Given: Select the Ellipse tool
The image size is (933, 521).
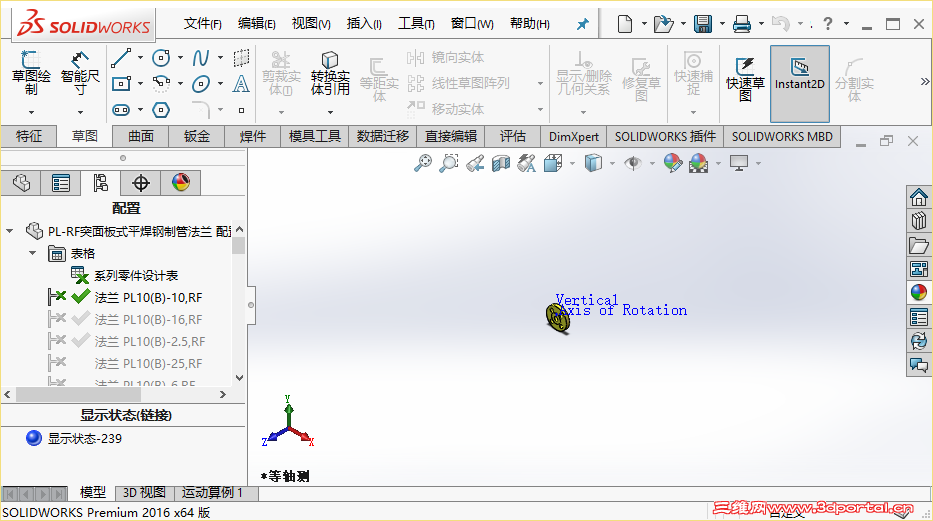Looking at the screenshot, I should point(201,84).
